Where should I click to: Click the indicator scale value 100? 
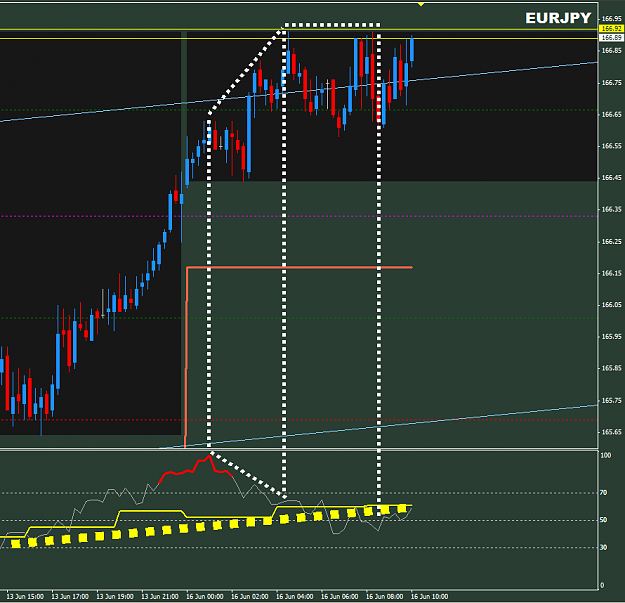tap(605, 455)
